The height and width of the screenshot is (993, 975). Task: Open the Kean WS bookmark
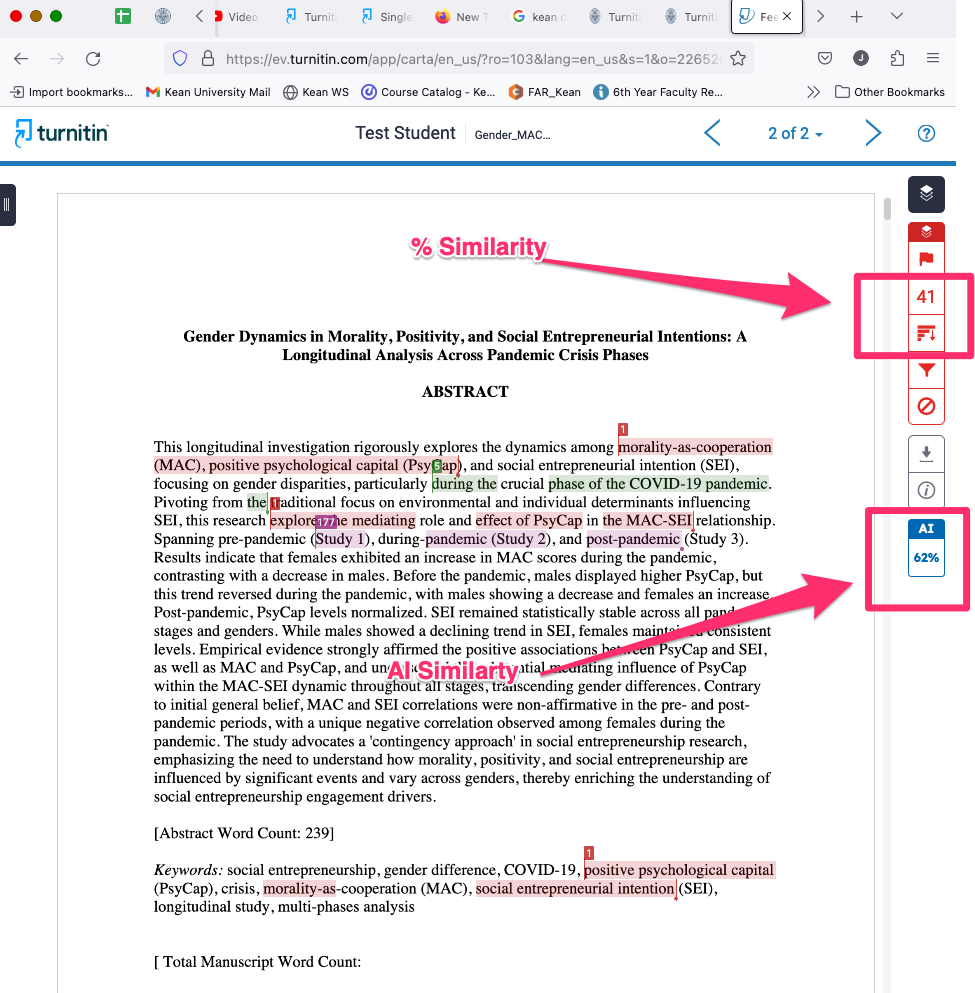(x=316, y=92)
